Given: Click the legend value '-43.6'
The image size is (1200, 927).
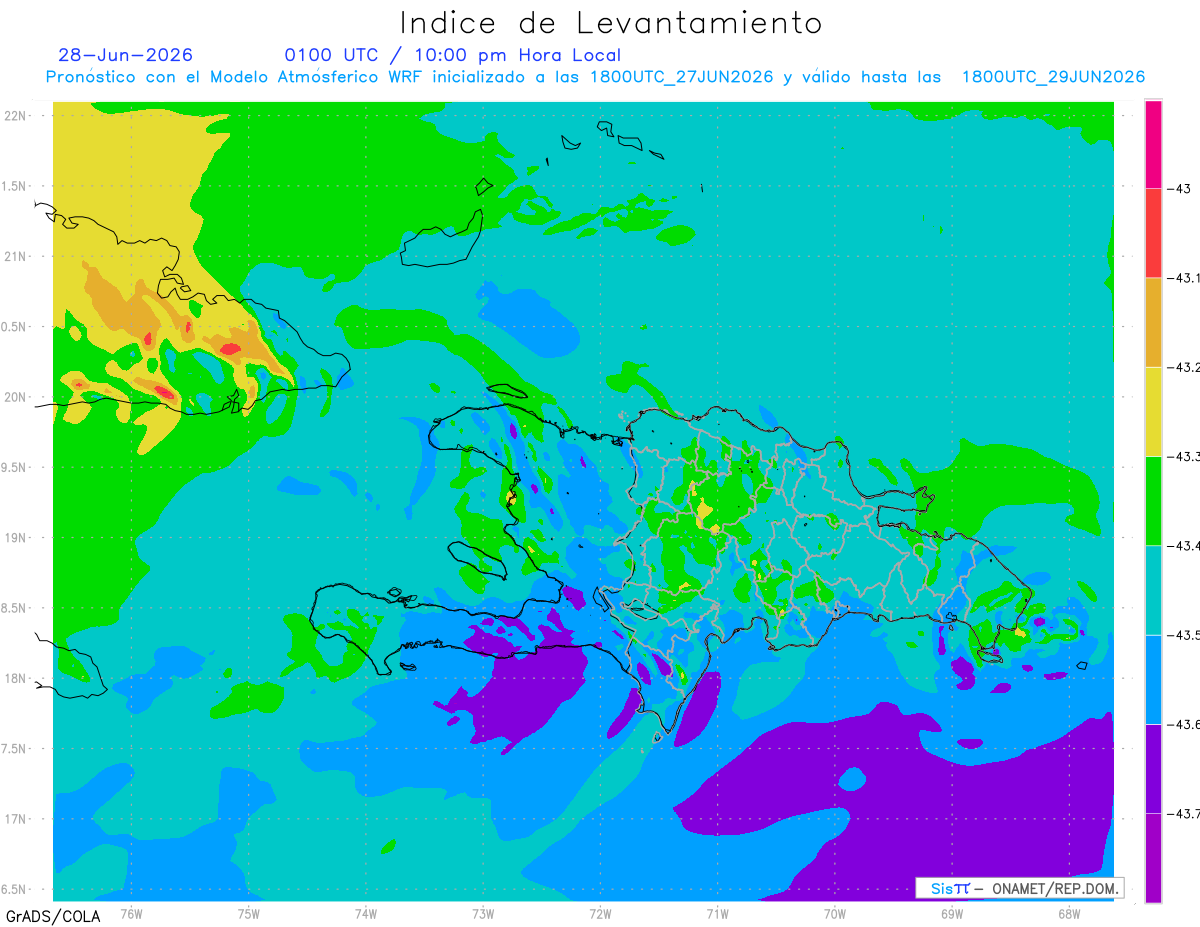Looking at the screenshot, I should tap(1184, 724).
